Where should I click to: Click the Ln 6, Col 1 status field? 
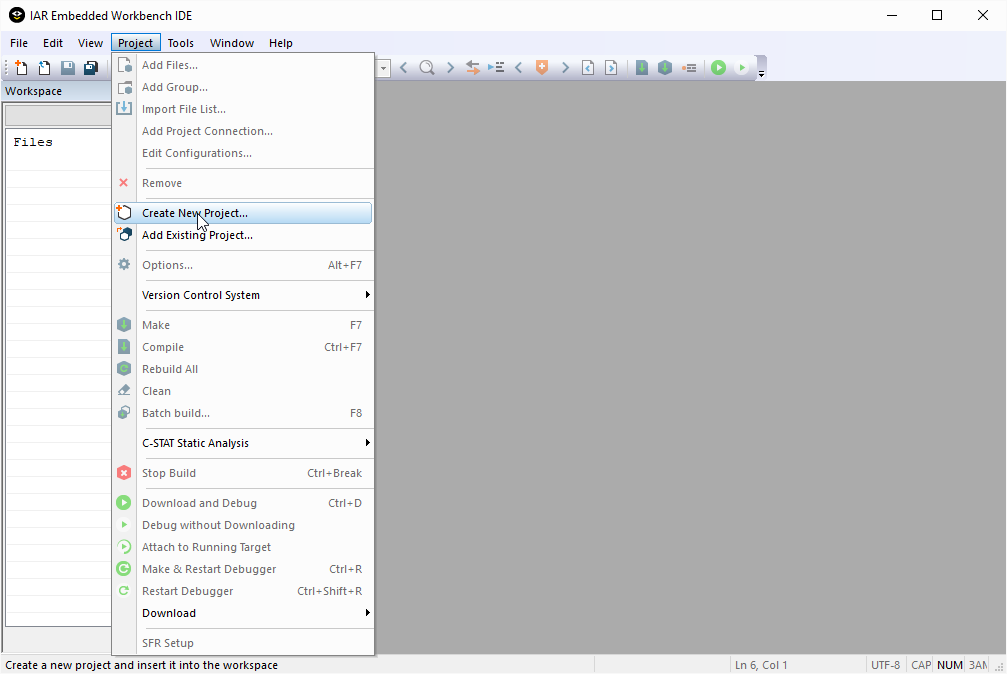click(761, 665)
